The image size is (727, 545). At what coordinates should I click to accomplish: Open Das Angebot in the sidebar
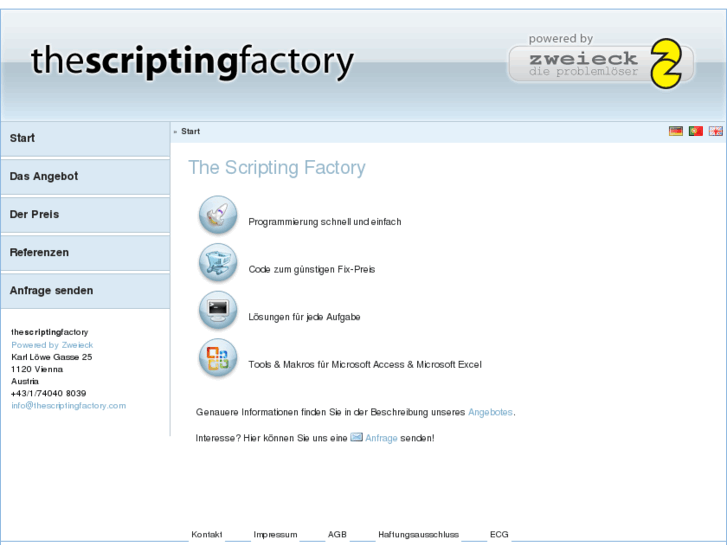(85, 176)
